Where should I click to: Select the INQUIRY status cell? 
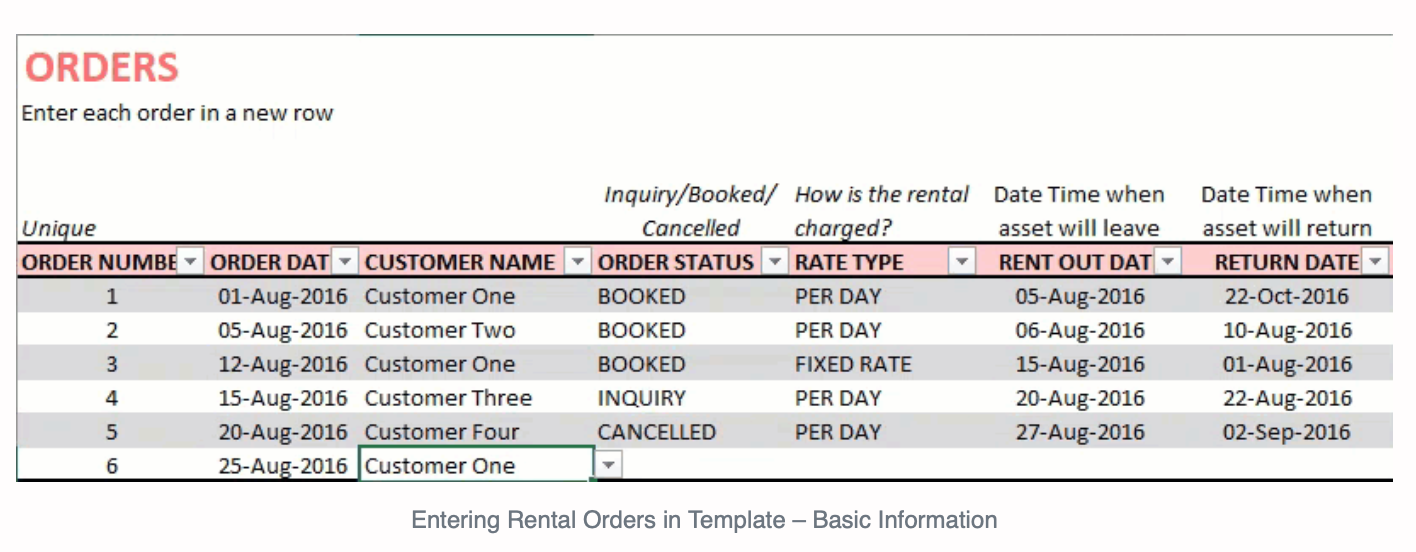[x=692, y=398]
